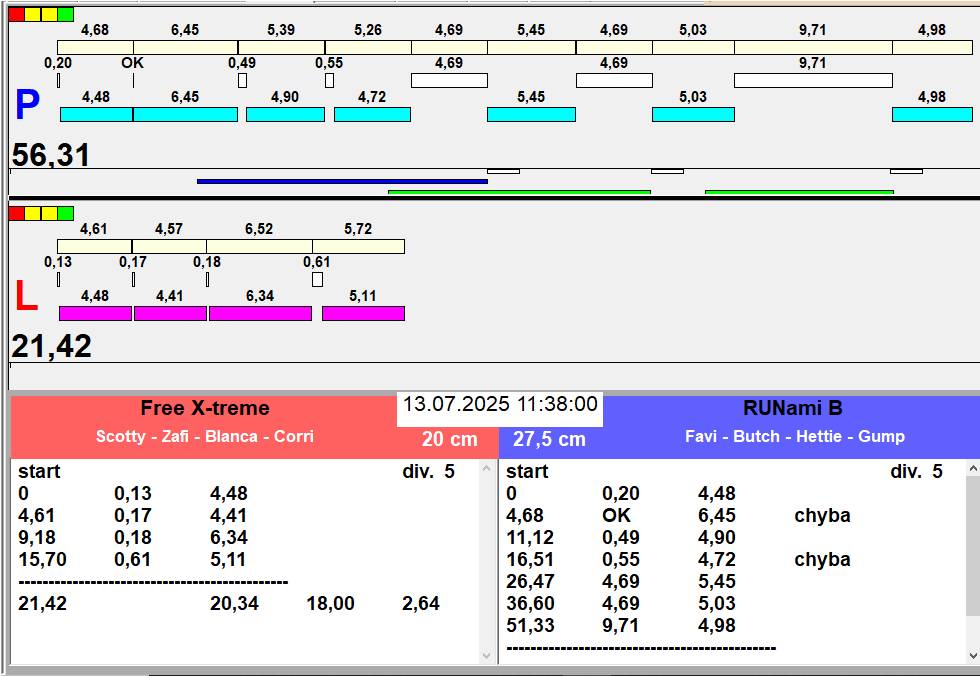Click the red light in lane P indicator

coord(17,14)
